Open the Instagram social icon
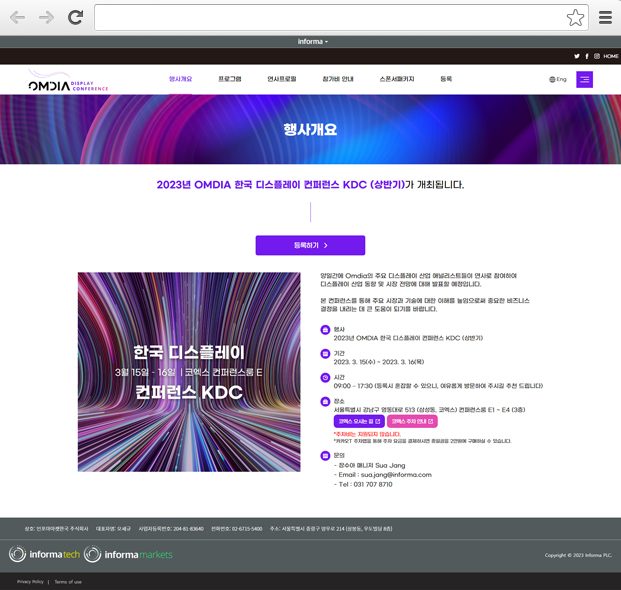The image size is (621, 590). 596,56
